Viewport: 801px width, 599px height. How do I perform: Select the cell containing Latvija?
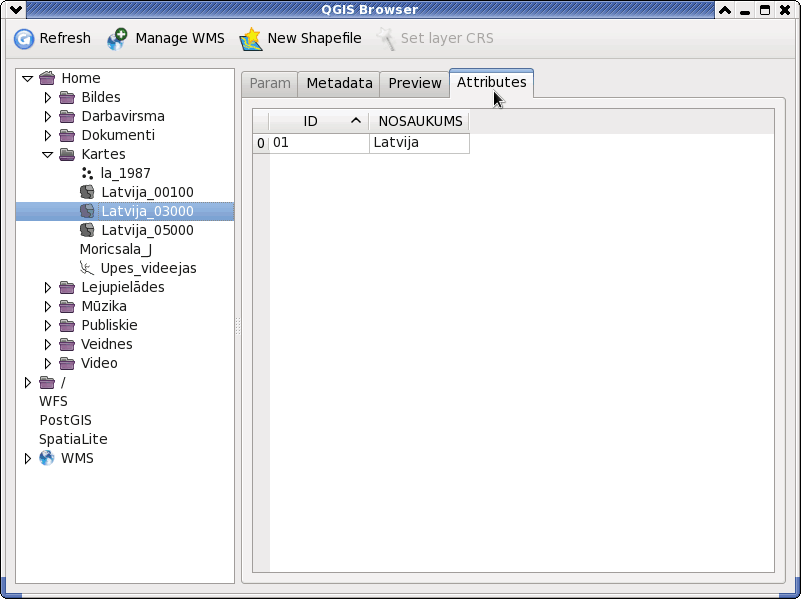(x=419, y=143)
